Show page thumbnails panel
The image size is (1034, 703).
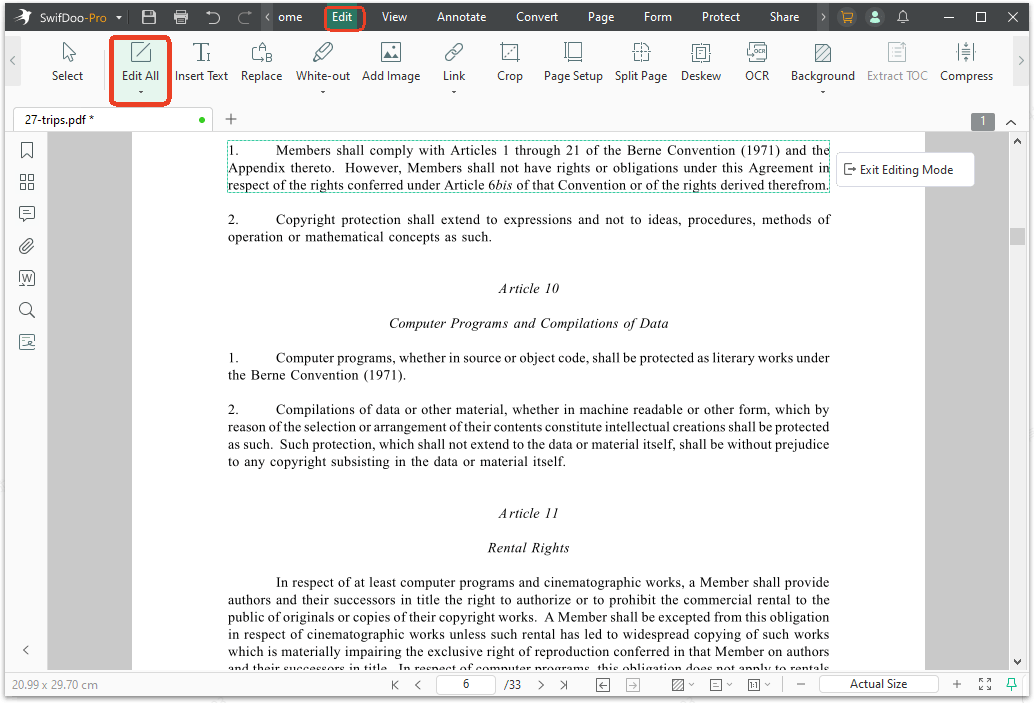(27, 182)
